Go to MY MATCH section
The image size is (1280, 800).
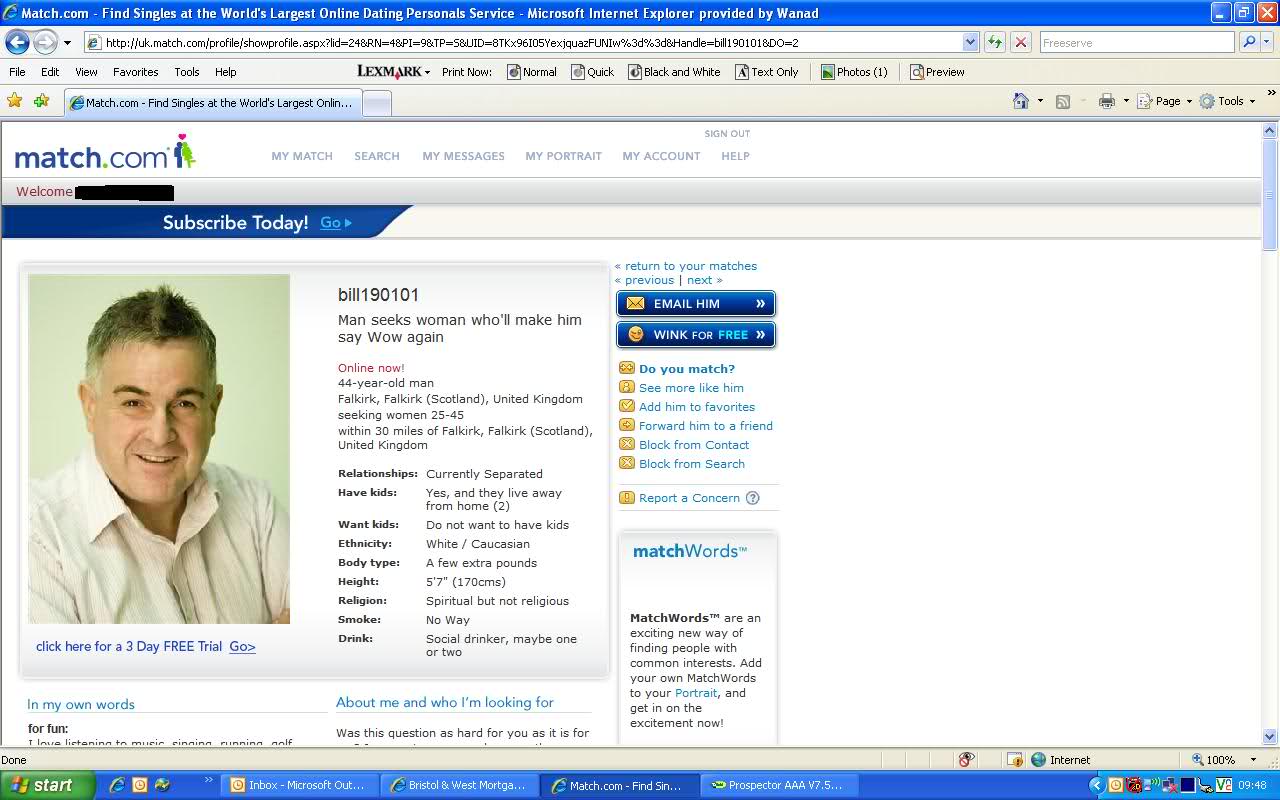coord(302,156)
